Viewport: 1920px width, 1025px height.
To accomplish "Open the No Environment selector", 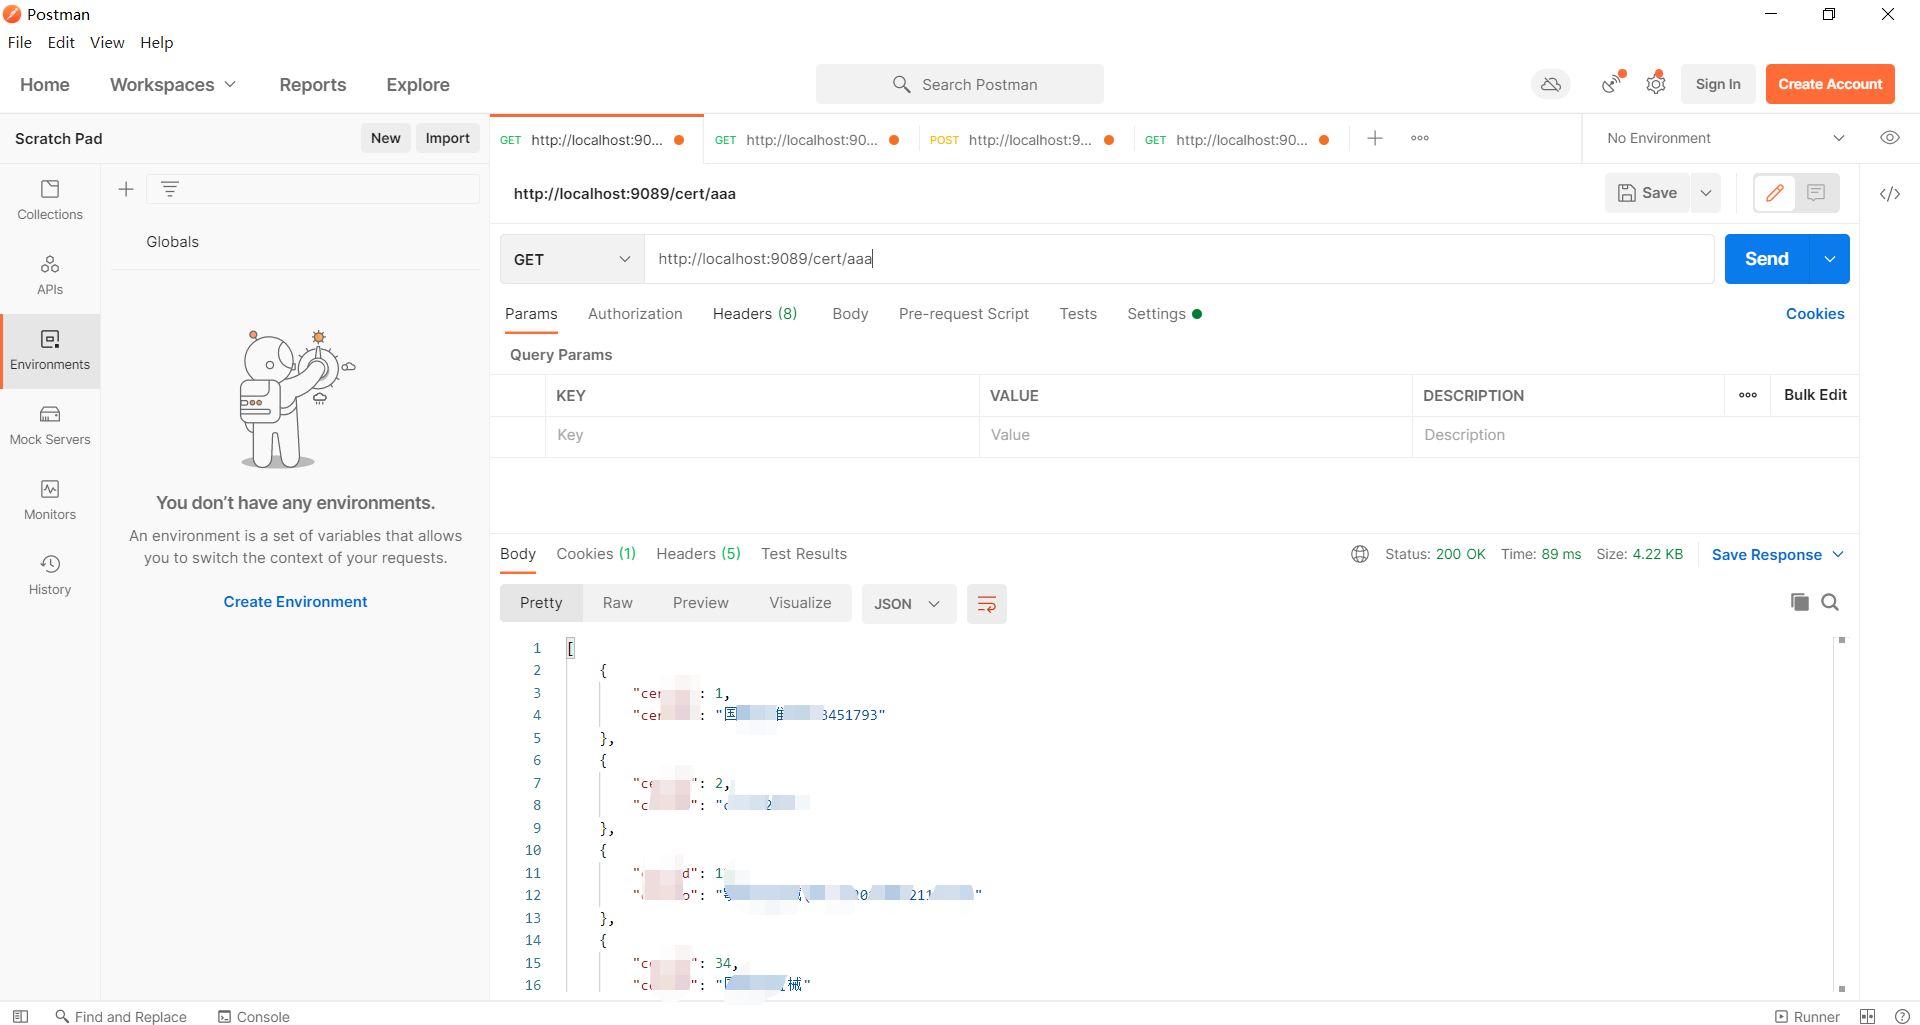I will [x=1725, y=138].
